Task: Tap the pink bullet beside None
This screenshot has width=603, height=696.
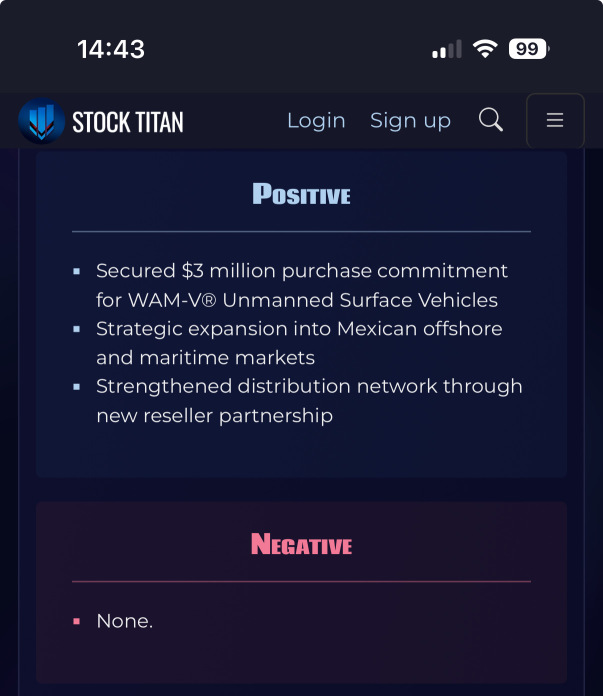Action: pyautogui.click(x=76, y=621)
